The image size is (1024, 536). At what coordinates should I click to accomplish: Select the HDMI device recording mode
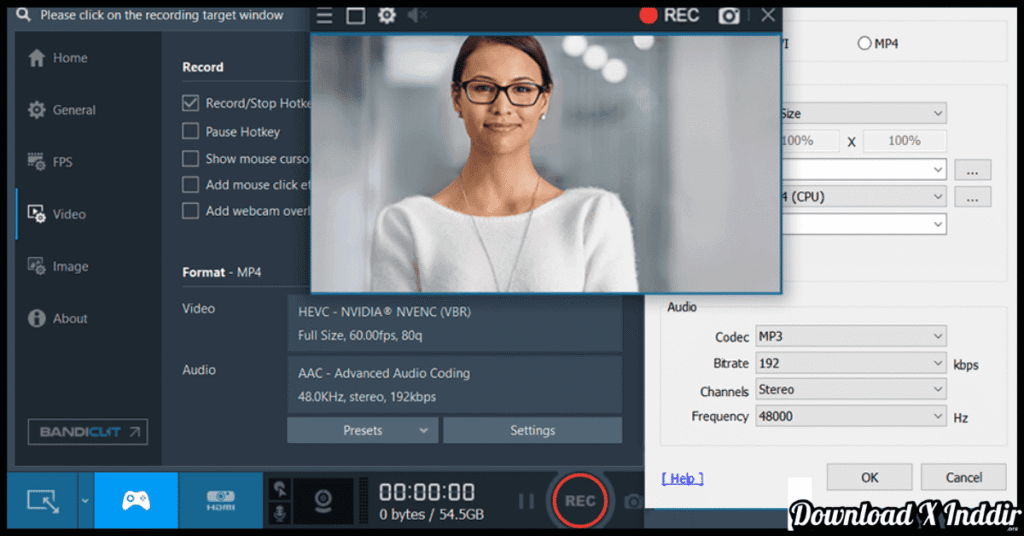(220, 500)
